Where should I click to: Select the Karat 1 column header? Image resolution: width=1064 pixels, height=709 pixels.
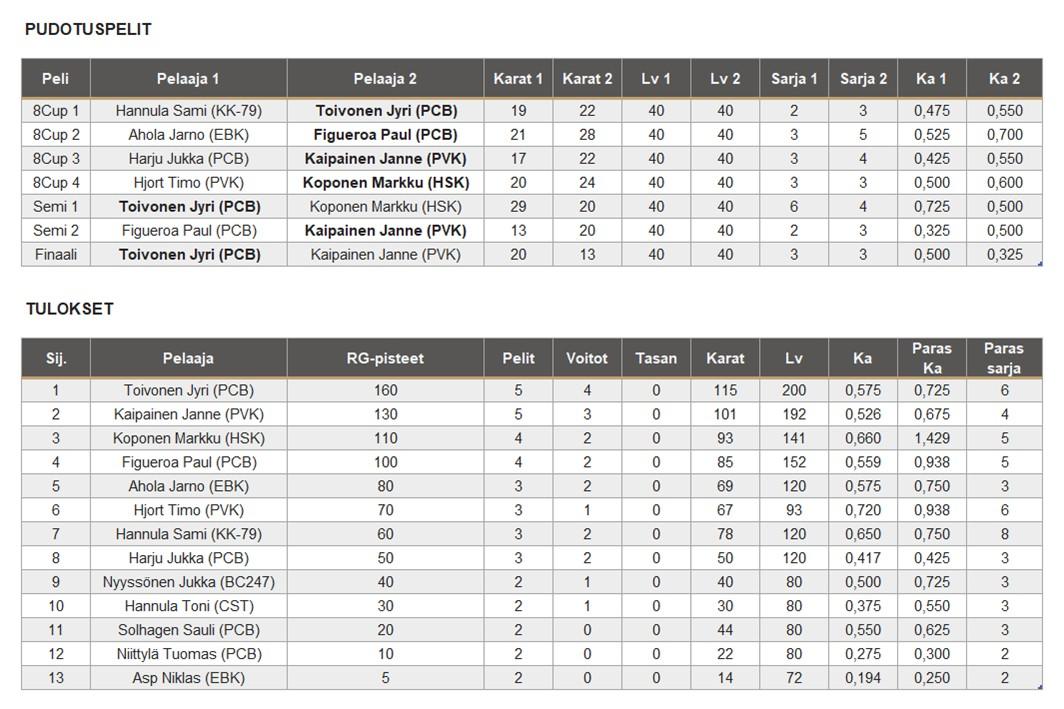click(518, 78)
